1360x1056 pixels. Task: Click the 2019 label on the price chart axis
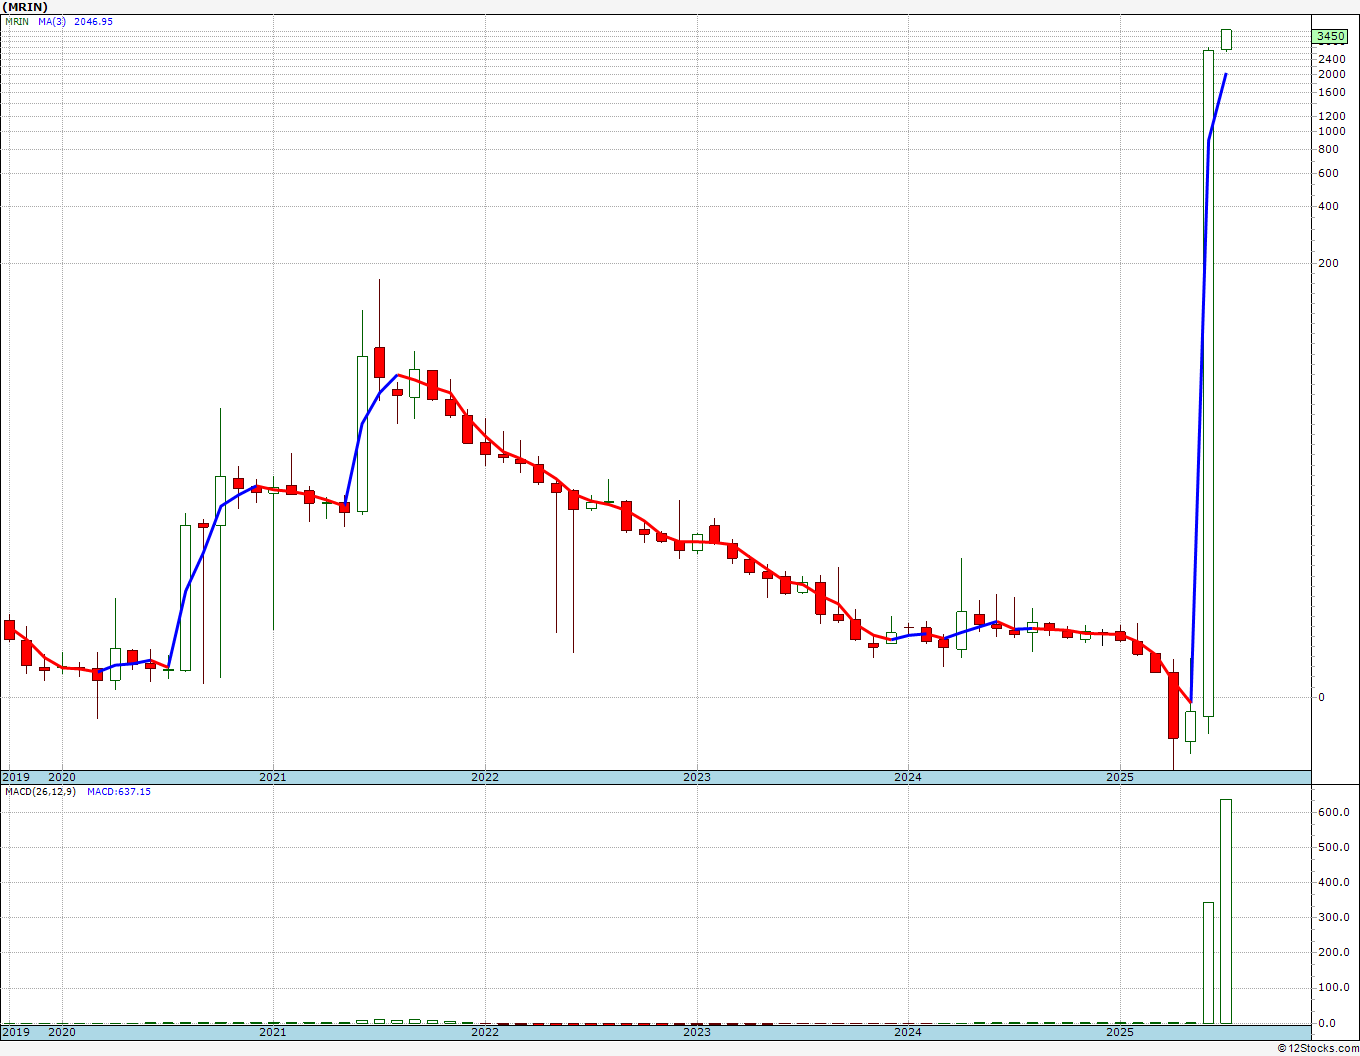pos(16,777)
